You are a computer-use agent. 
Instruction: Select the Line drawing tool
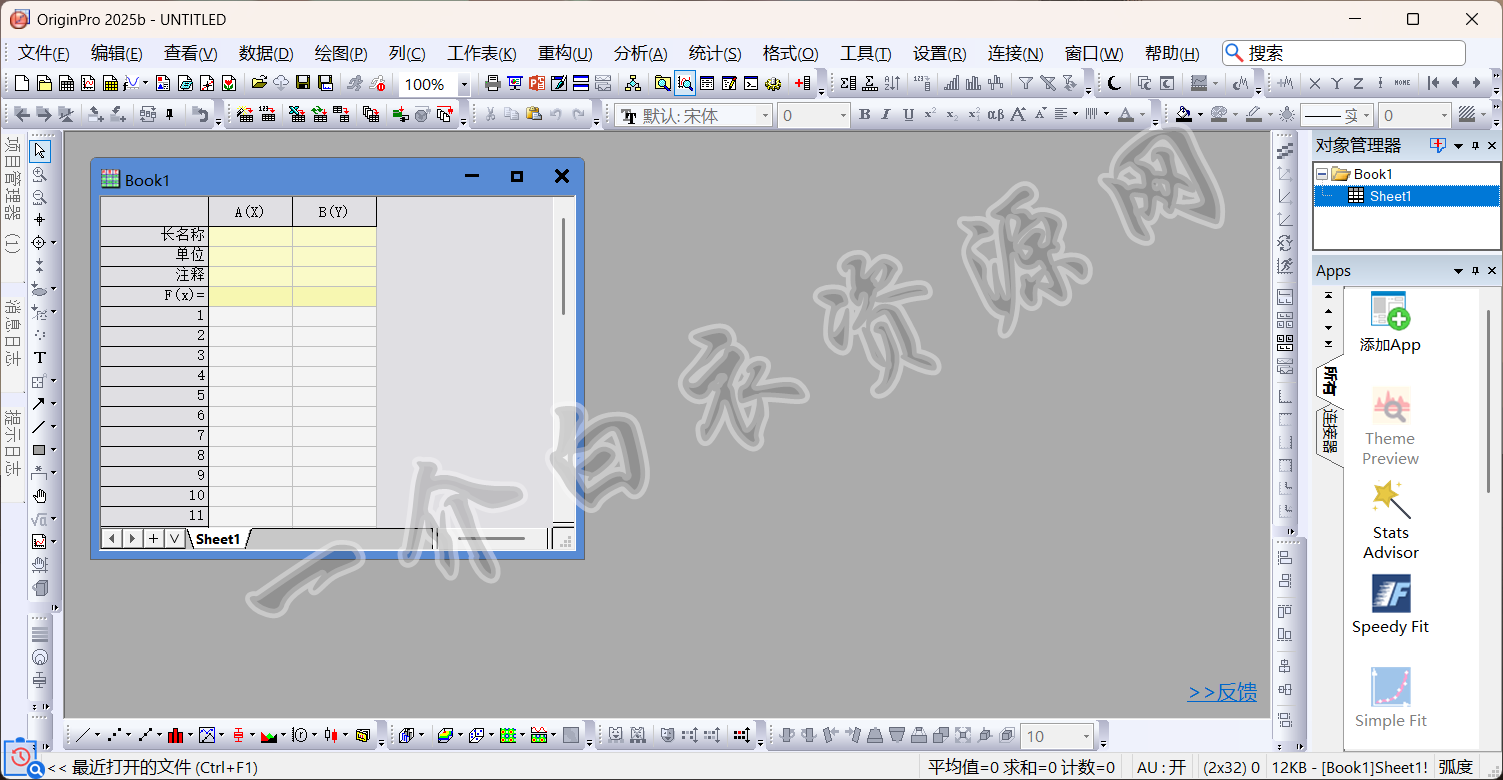point(39,427)
